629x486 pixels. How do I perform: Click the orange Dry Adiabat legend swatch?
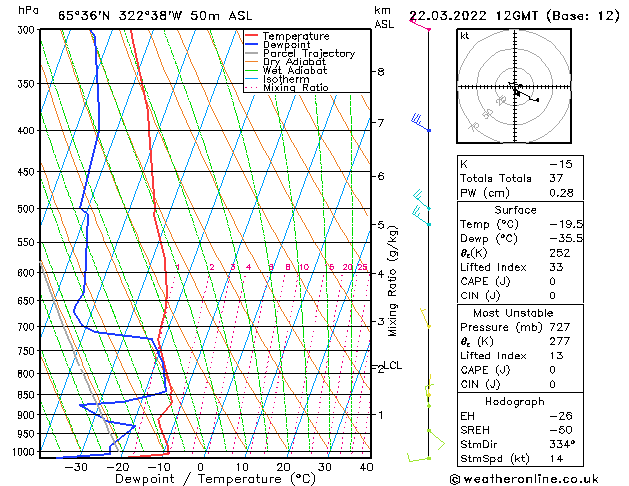tap(252, 62)
